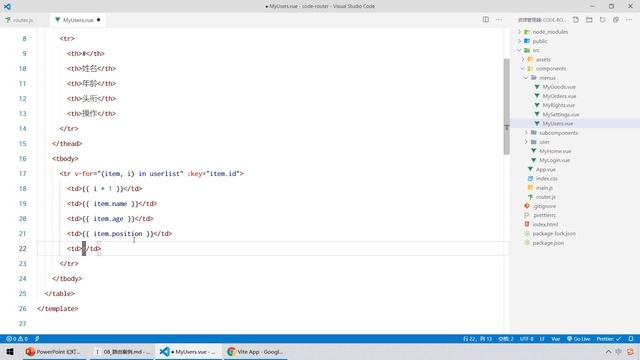Refresh the Explorer file tree

click(602, 20)
